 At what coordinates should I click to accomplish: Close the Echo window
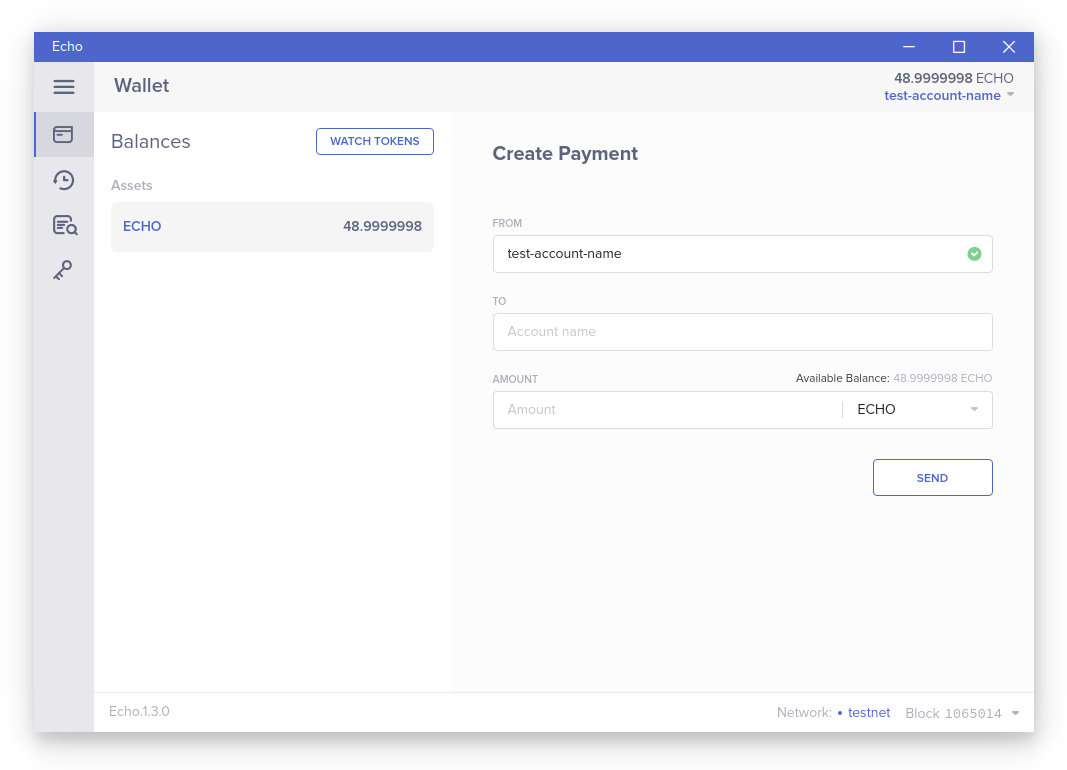click(1008, 47)
